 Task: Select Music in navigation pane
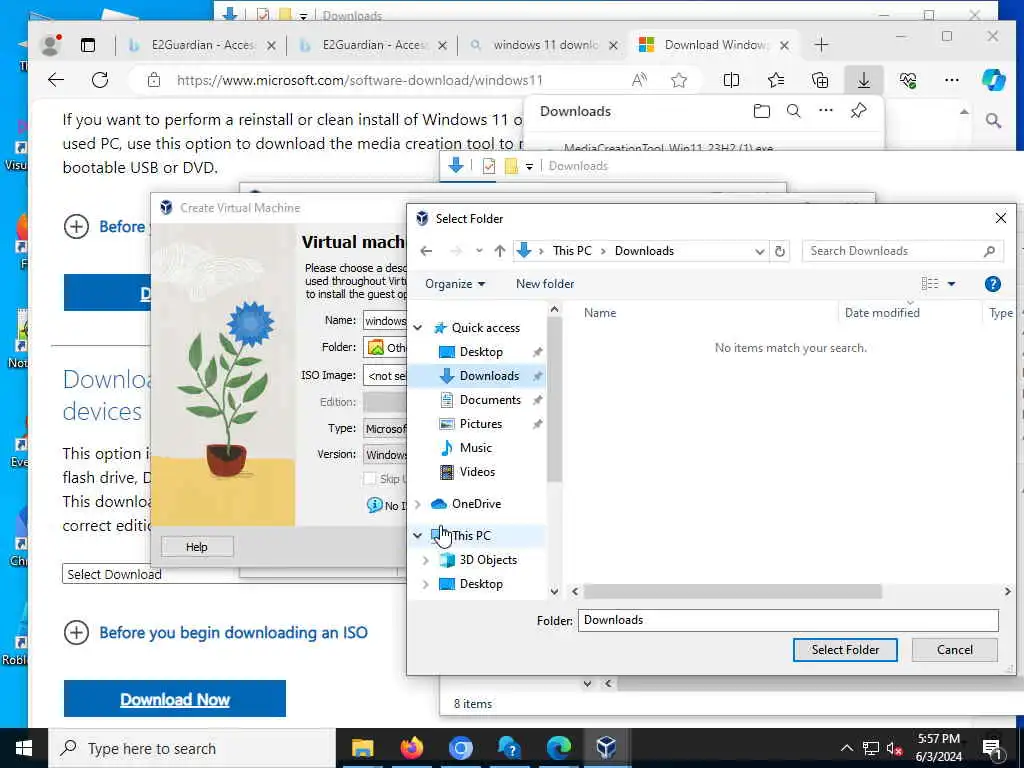click(x=475, y=448)
